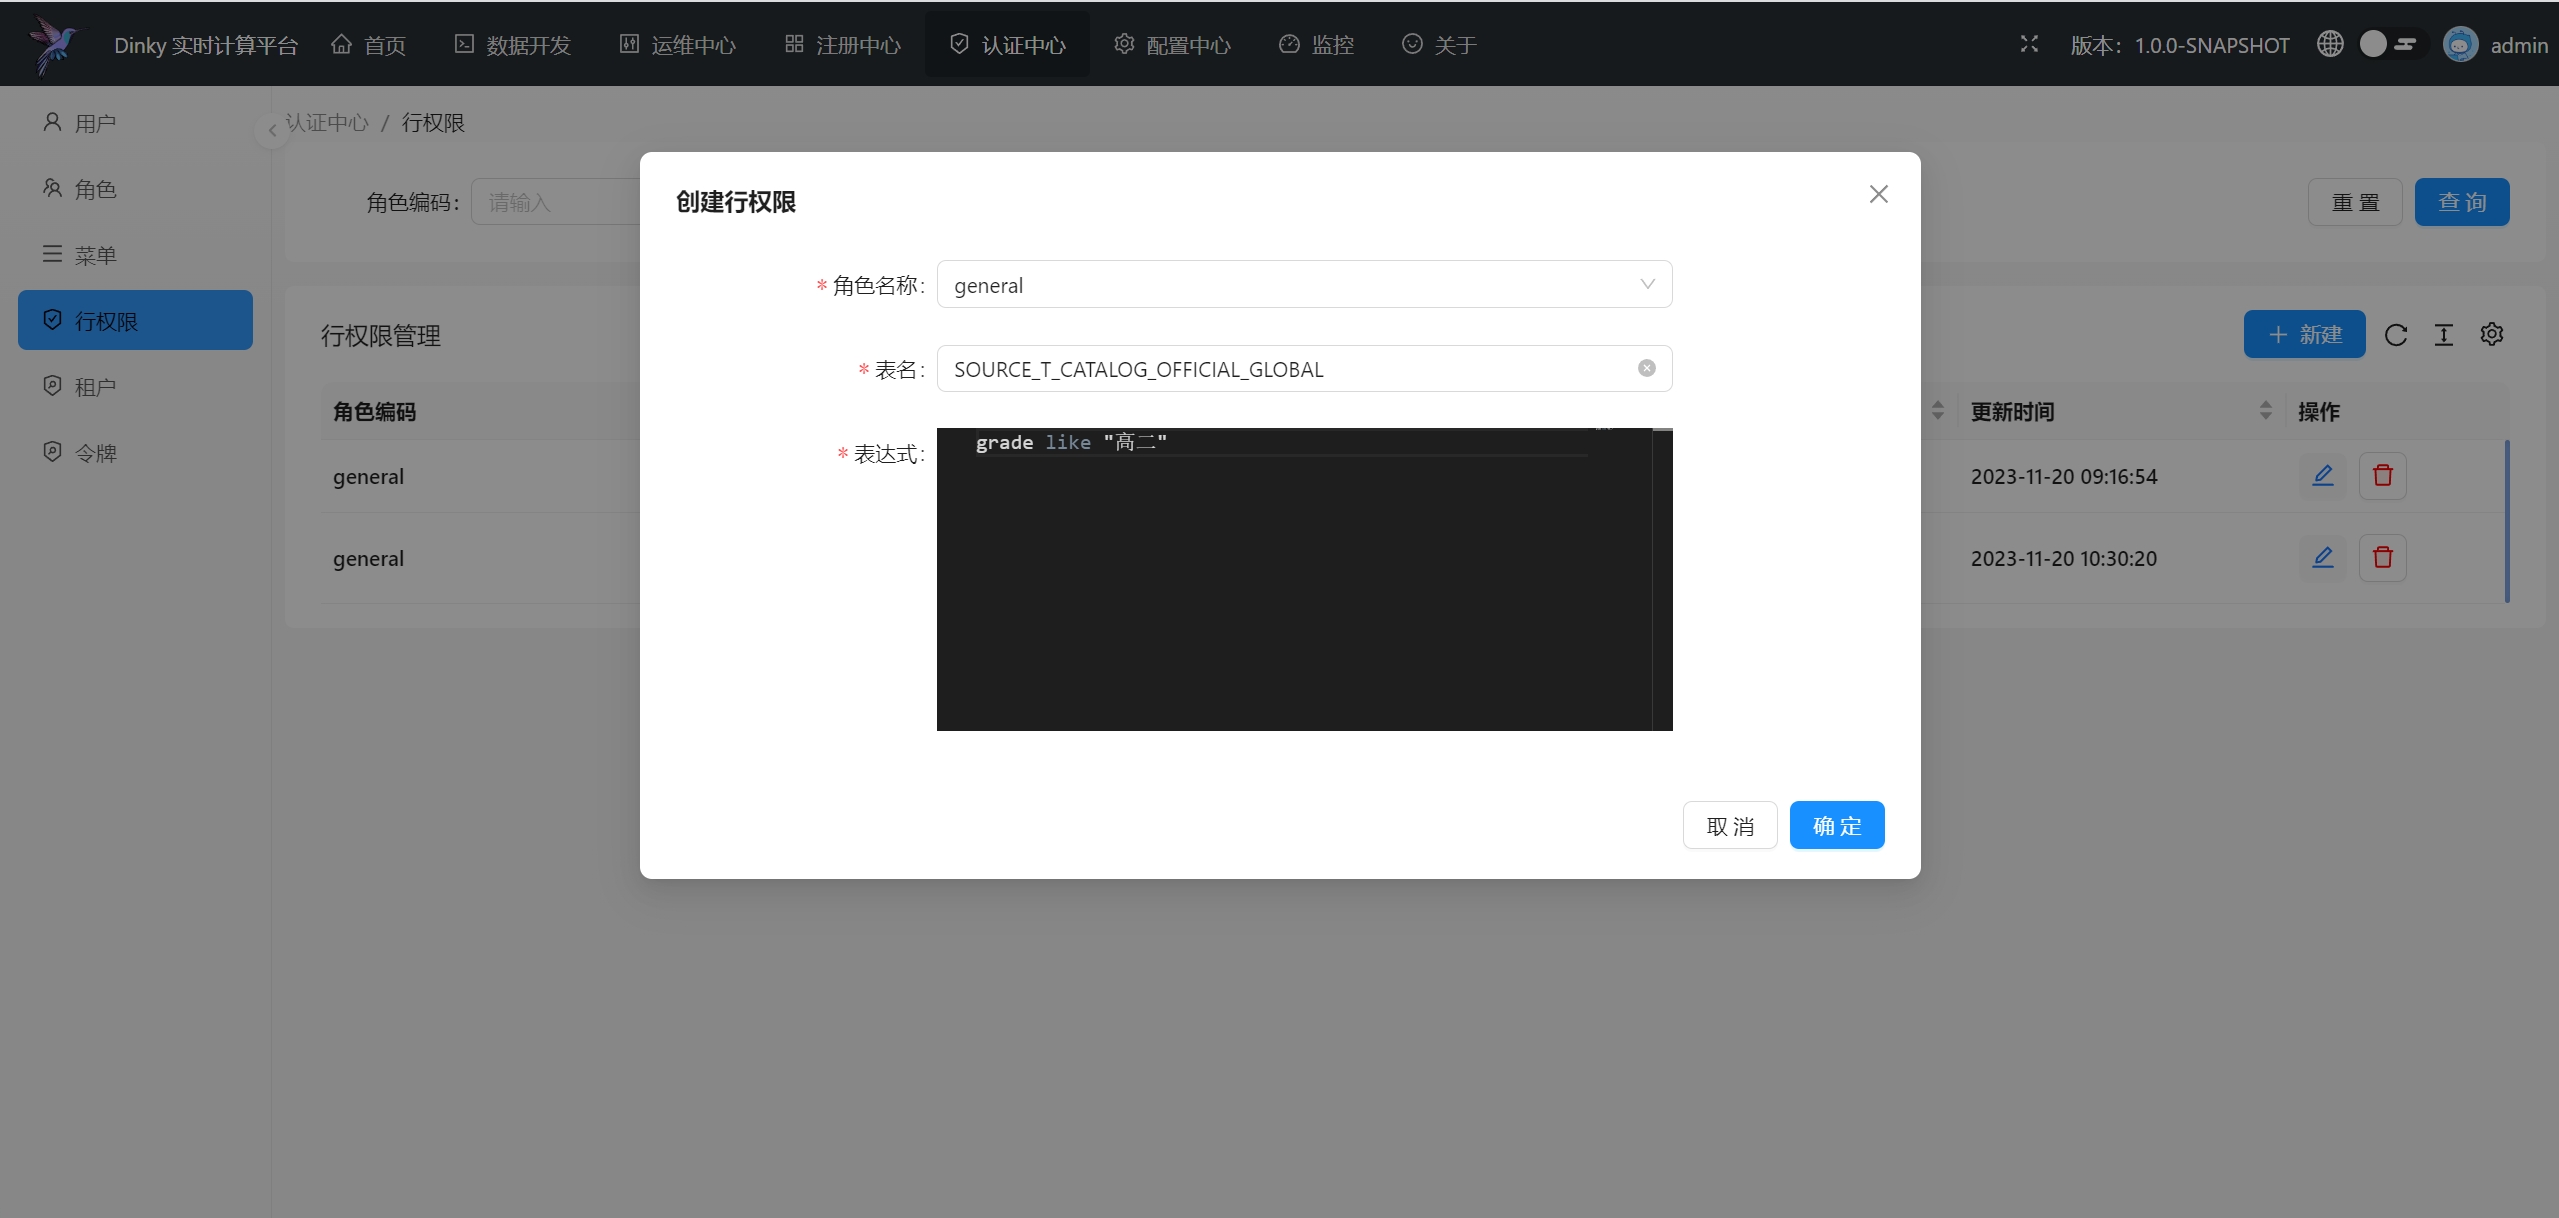The width and height of the screenshot is (2559, 1218).
Task: Click the 查询 query button
Action: point(2462,202)
